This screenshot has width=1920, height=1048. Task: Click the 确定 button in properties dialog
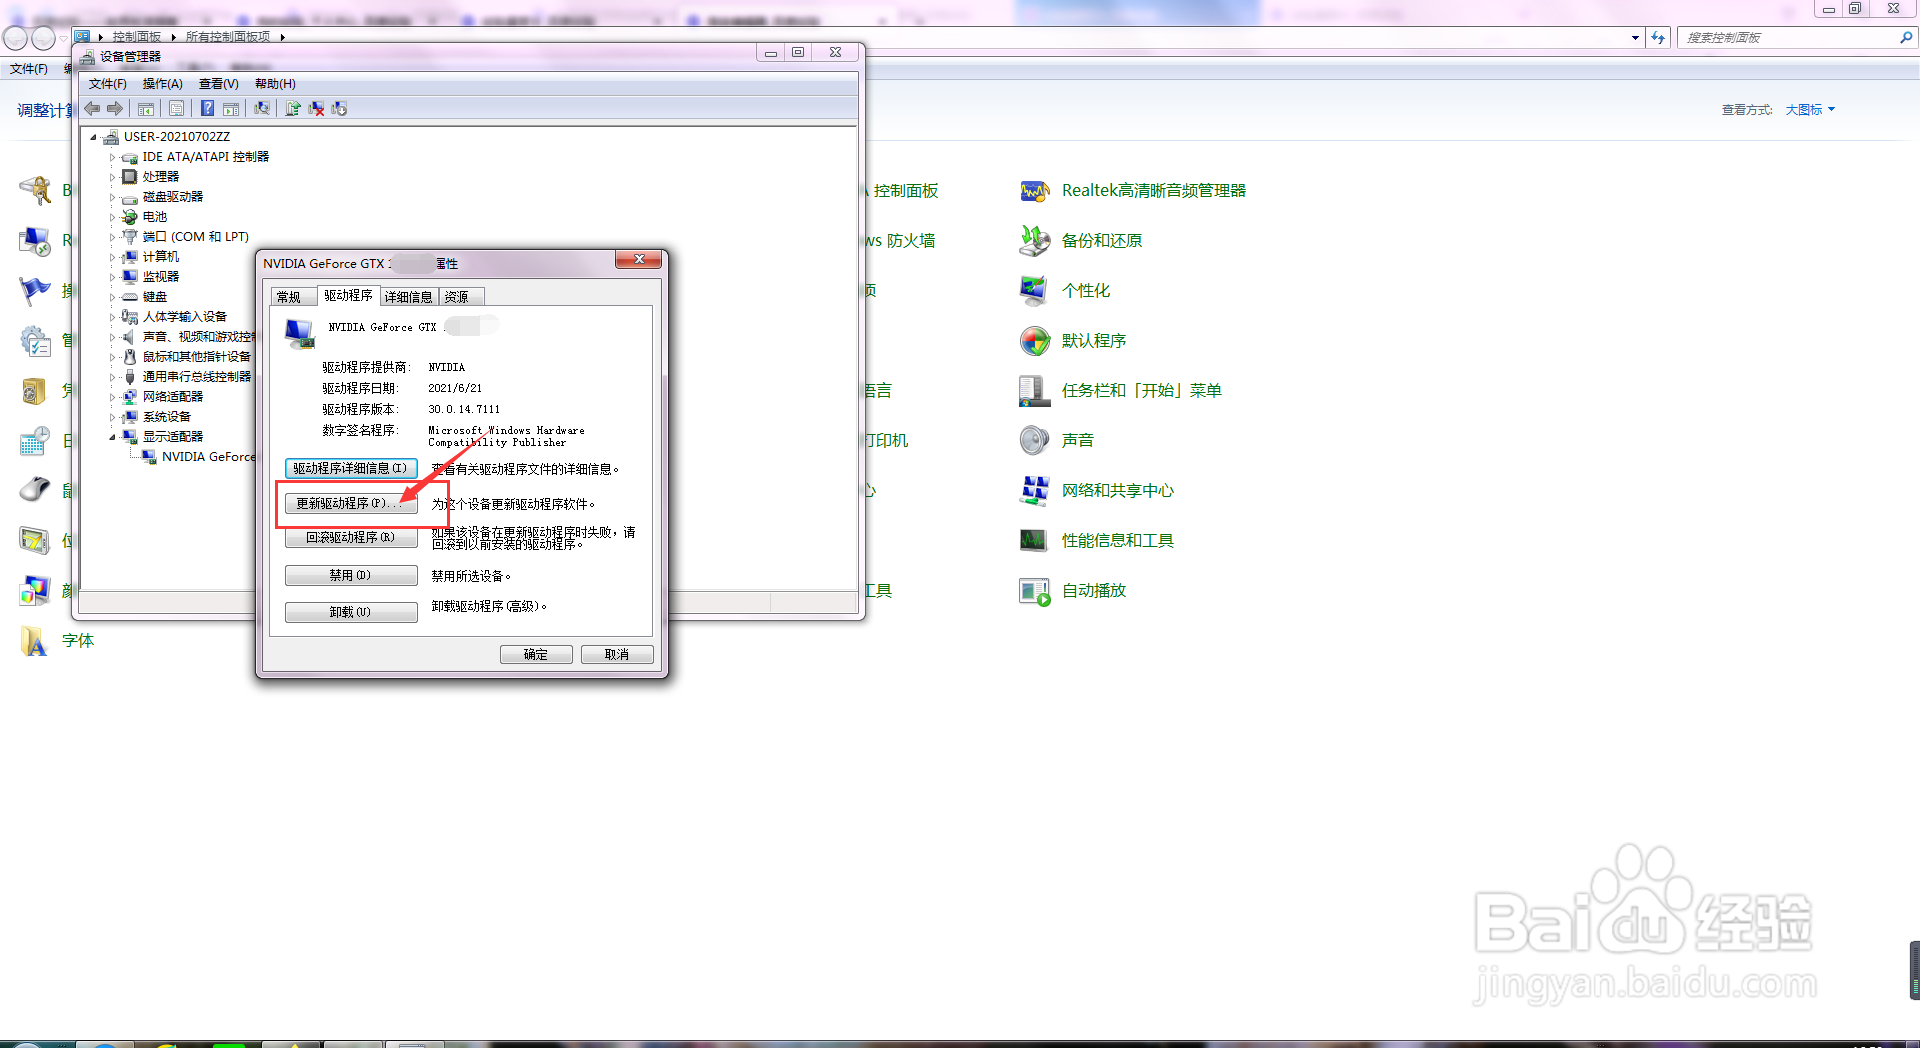click(x=536, y=654)
